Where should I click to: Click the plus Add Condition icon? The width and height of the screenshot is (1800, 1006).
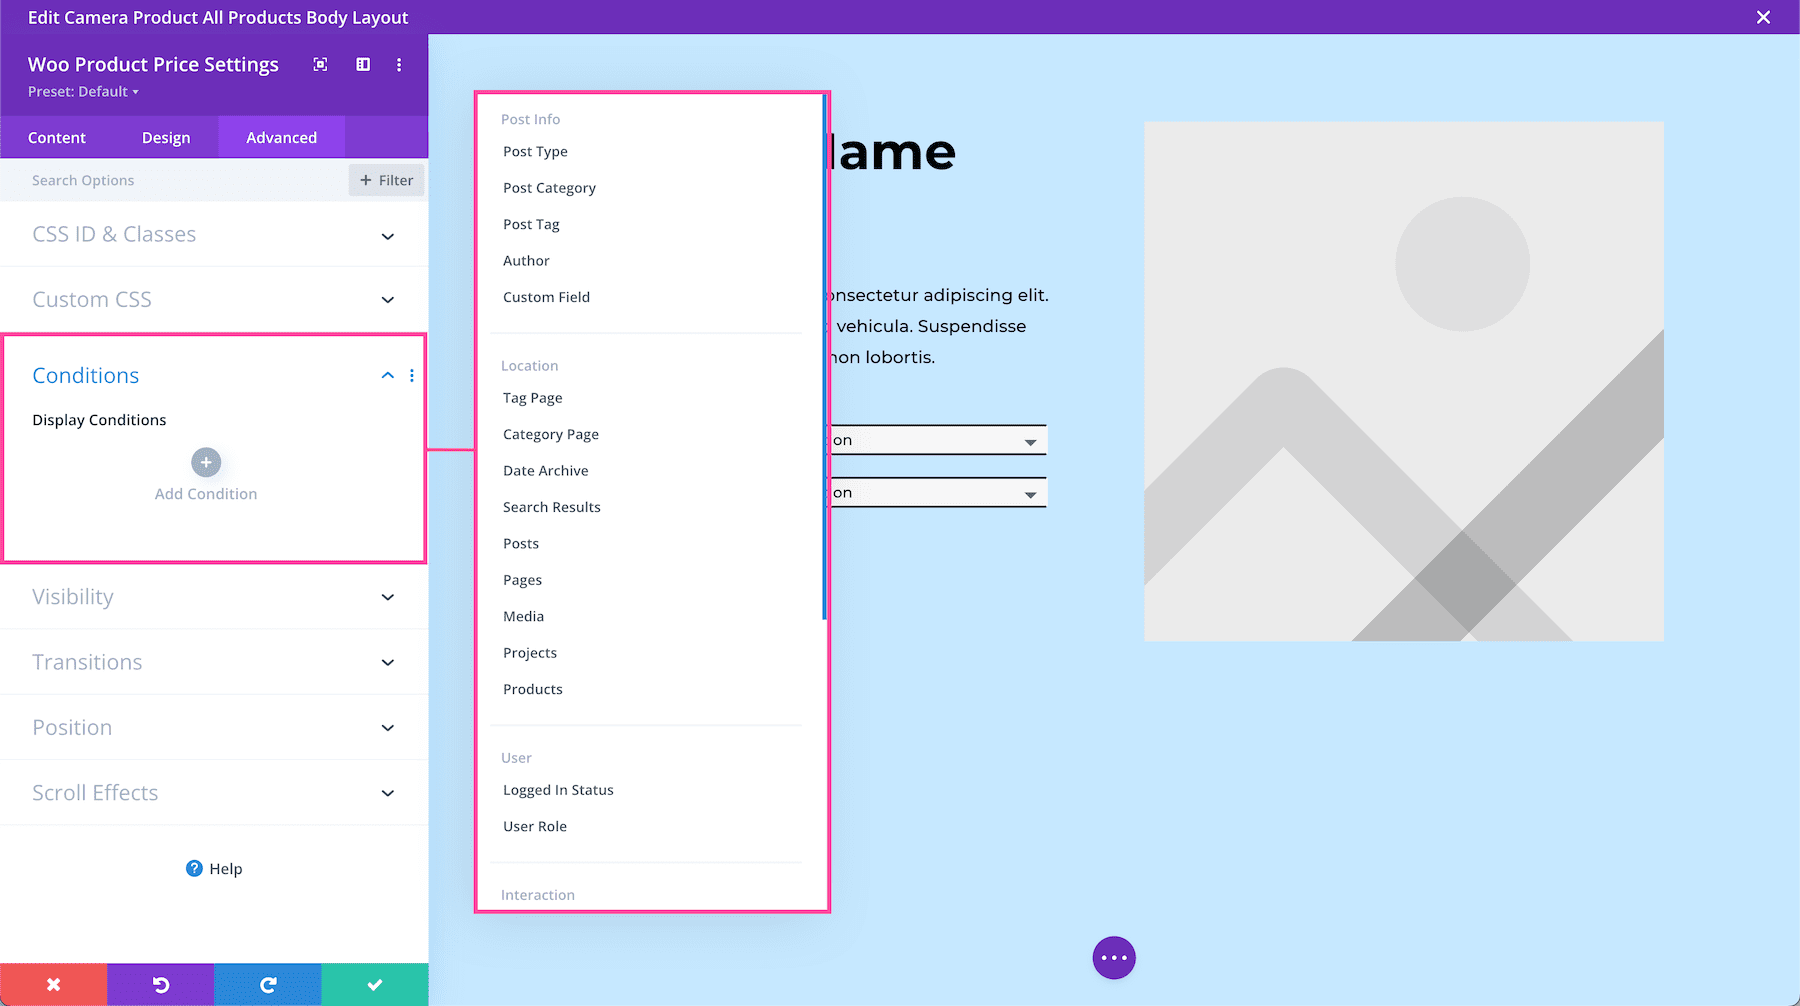tap(206, 462)
